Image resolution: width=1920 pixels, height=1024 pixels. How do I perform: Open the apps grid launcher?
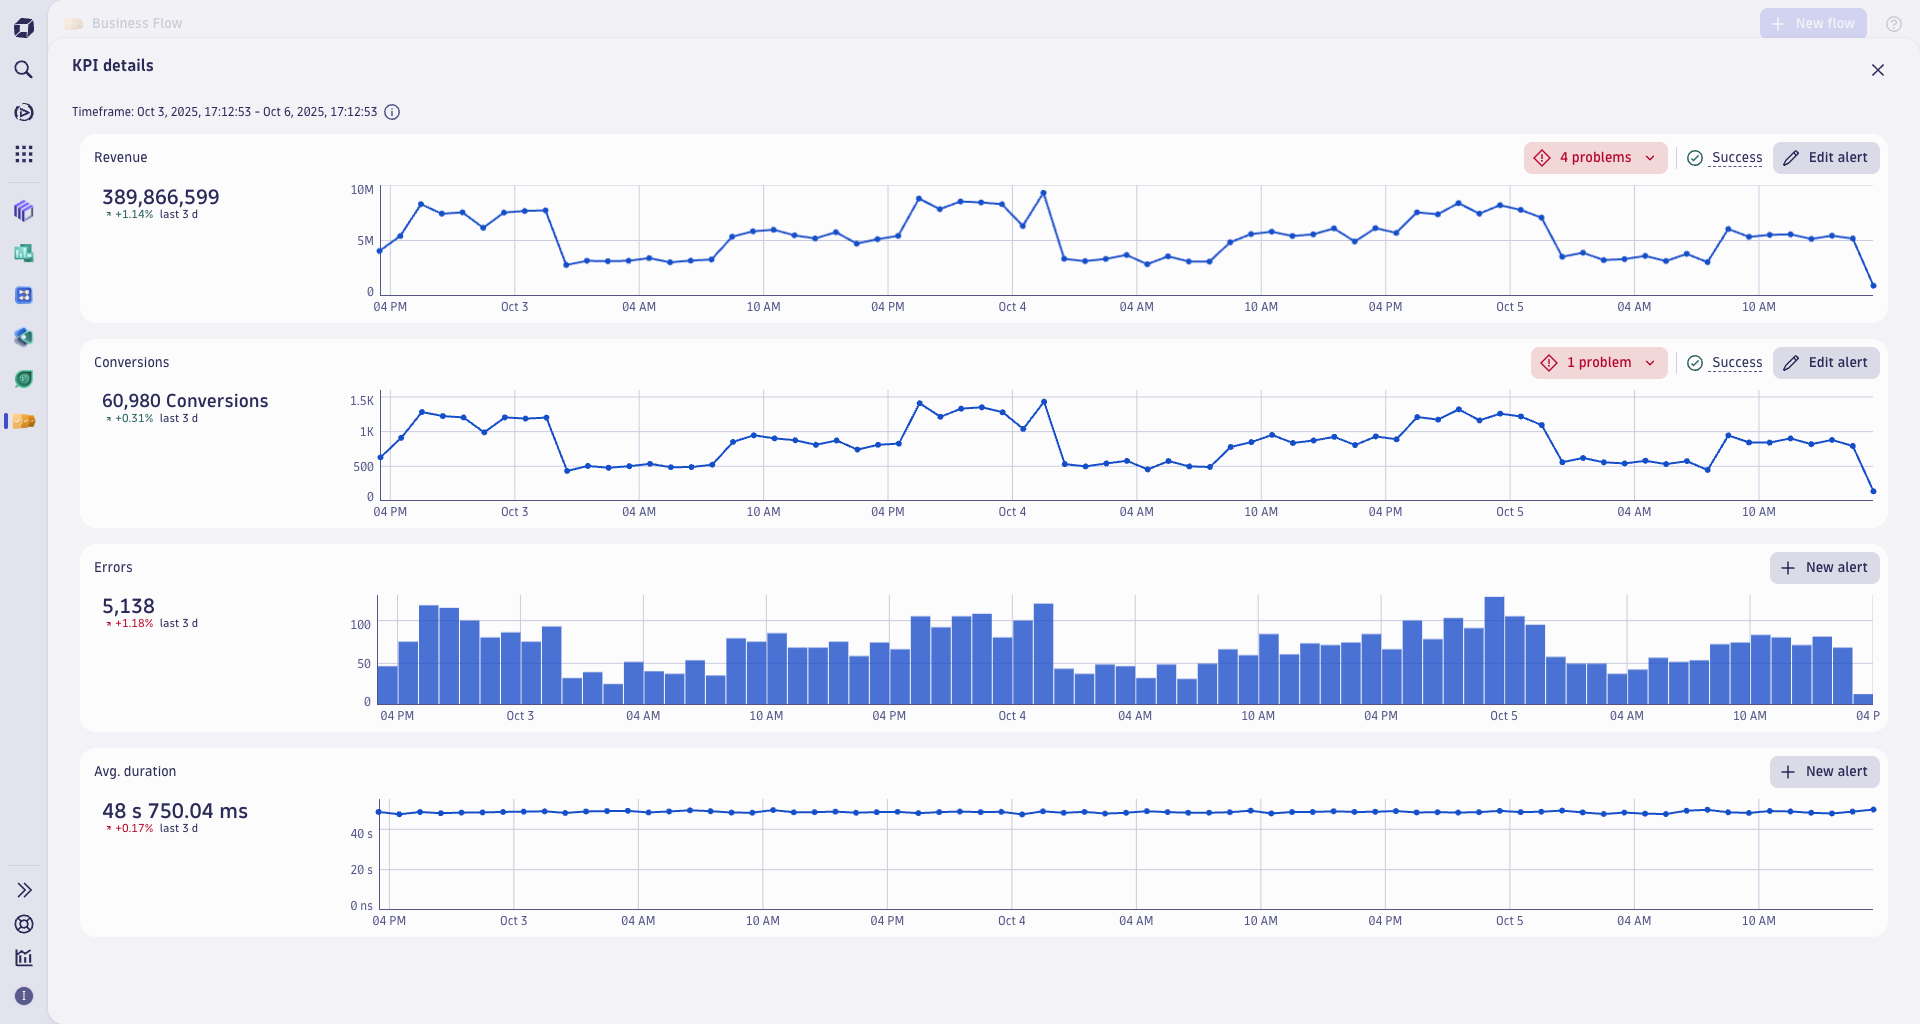24,154
